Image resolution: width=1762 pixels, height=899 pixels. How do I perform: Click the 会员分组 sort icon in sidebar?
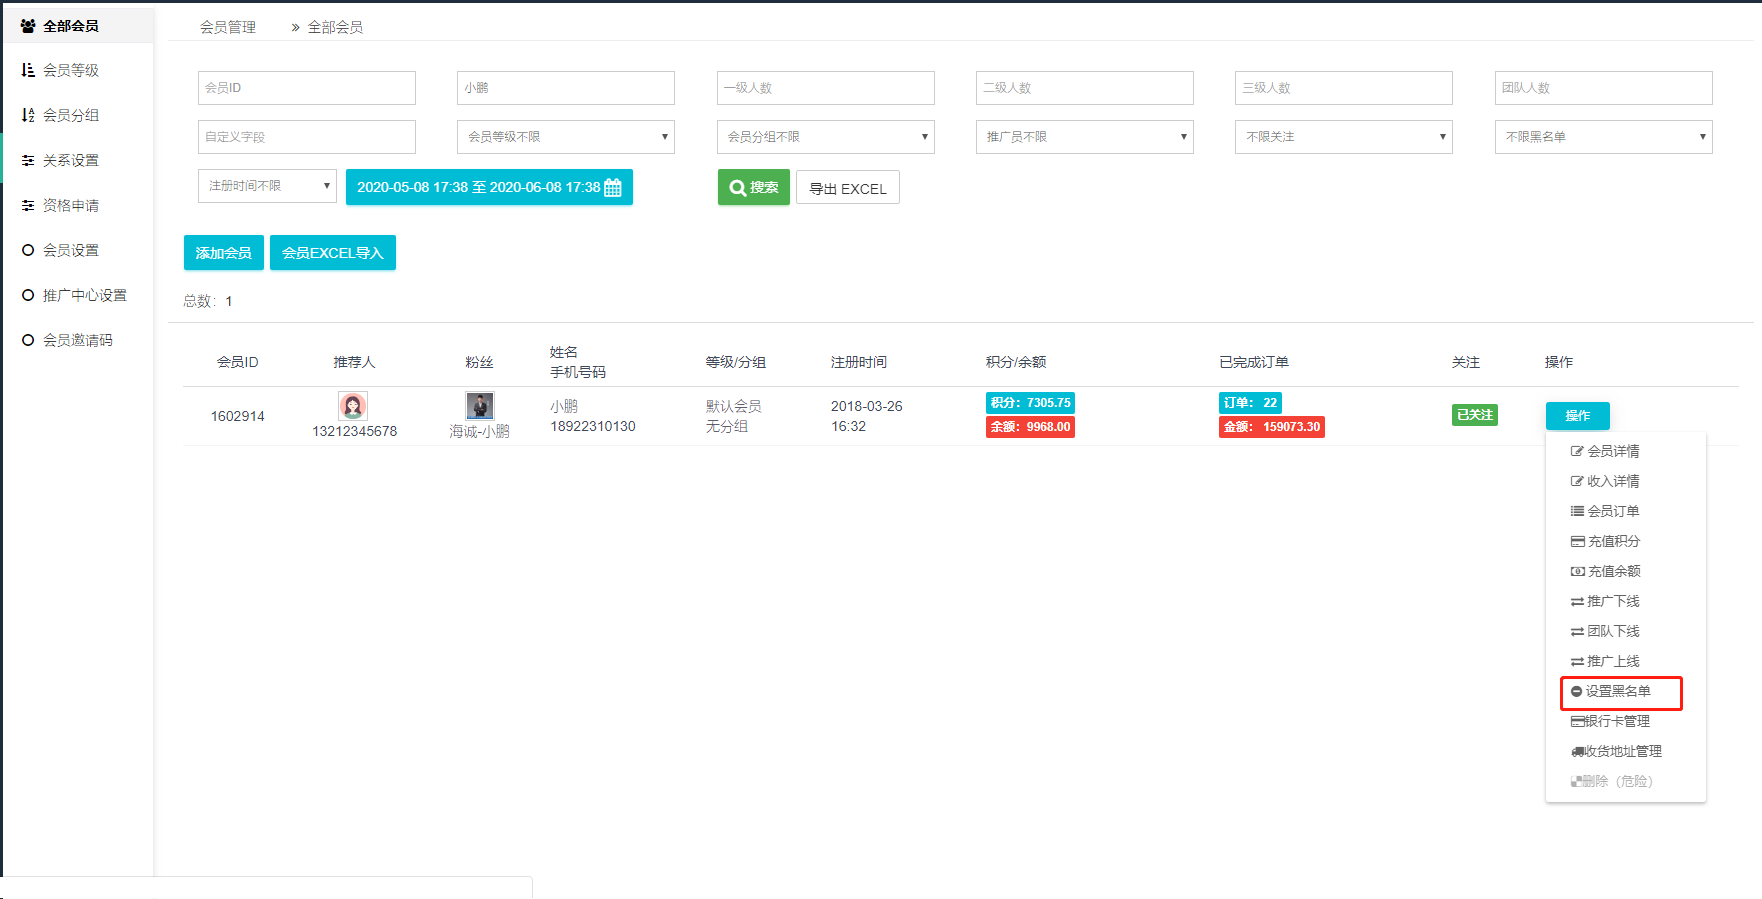pos(28,115)
